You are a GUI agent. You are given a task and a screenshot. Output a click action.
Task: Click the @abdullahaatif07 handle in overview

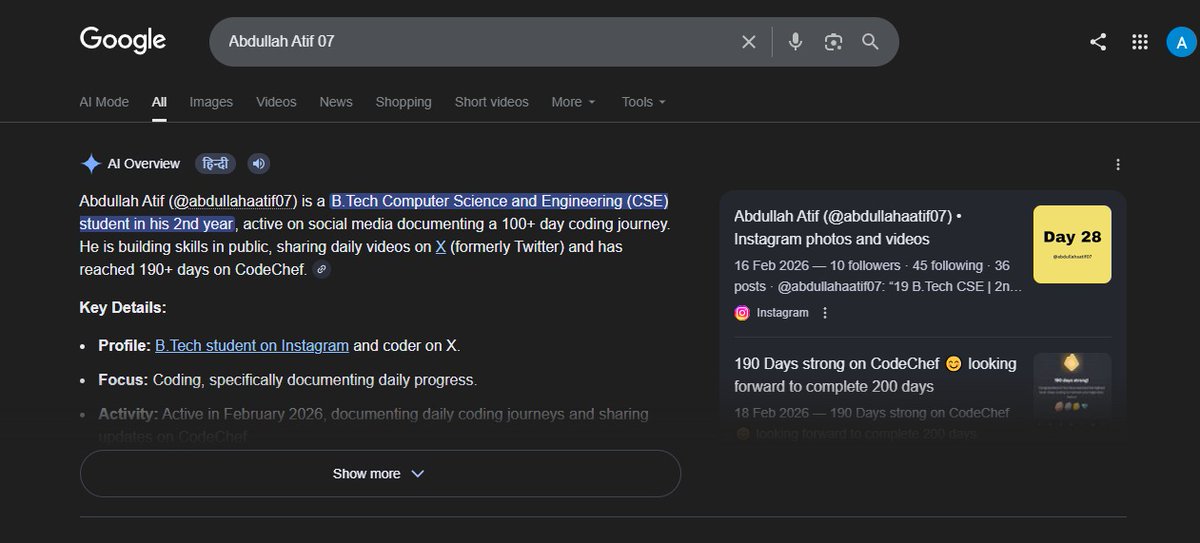click(232, 200)
